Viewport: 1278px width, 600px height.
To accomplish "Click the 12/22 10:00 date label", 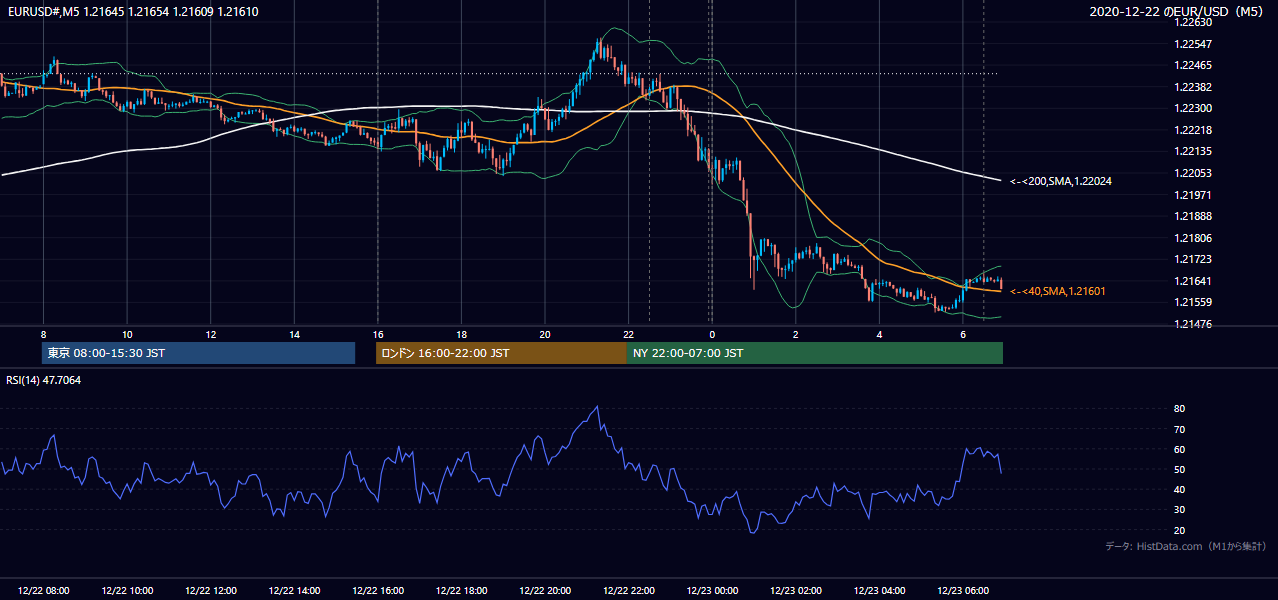I will tap(127, 591).
